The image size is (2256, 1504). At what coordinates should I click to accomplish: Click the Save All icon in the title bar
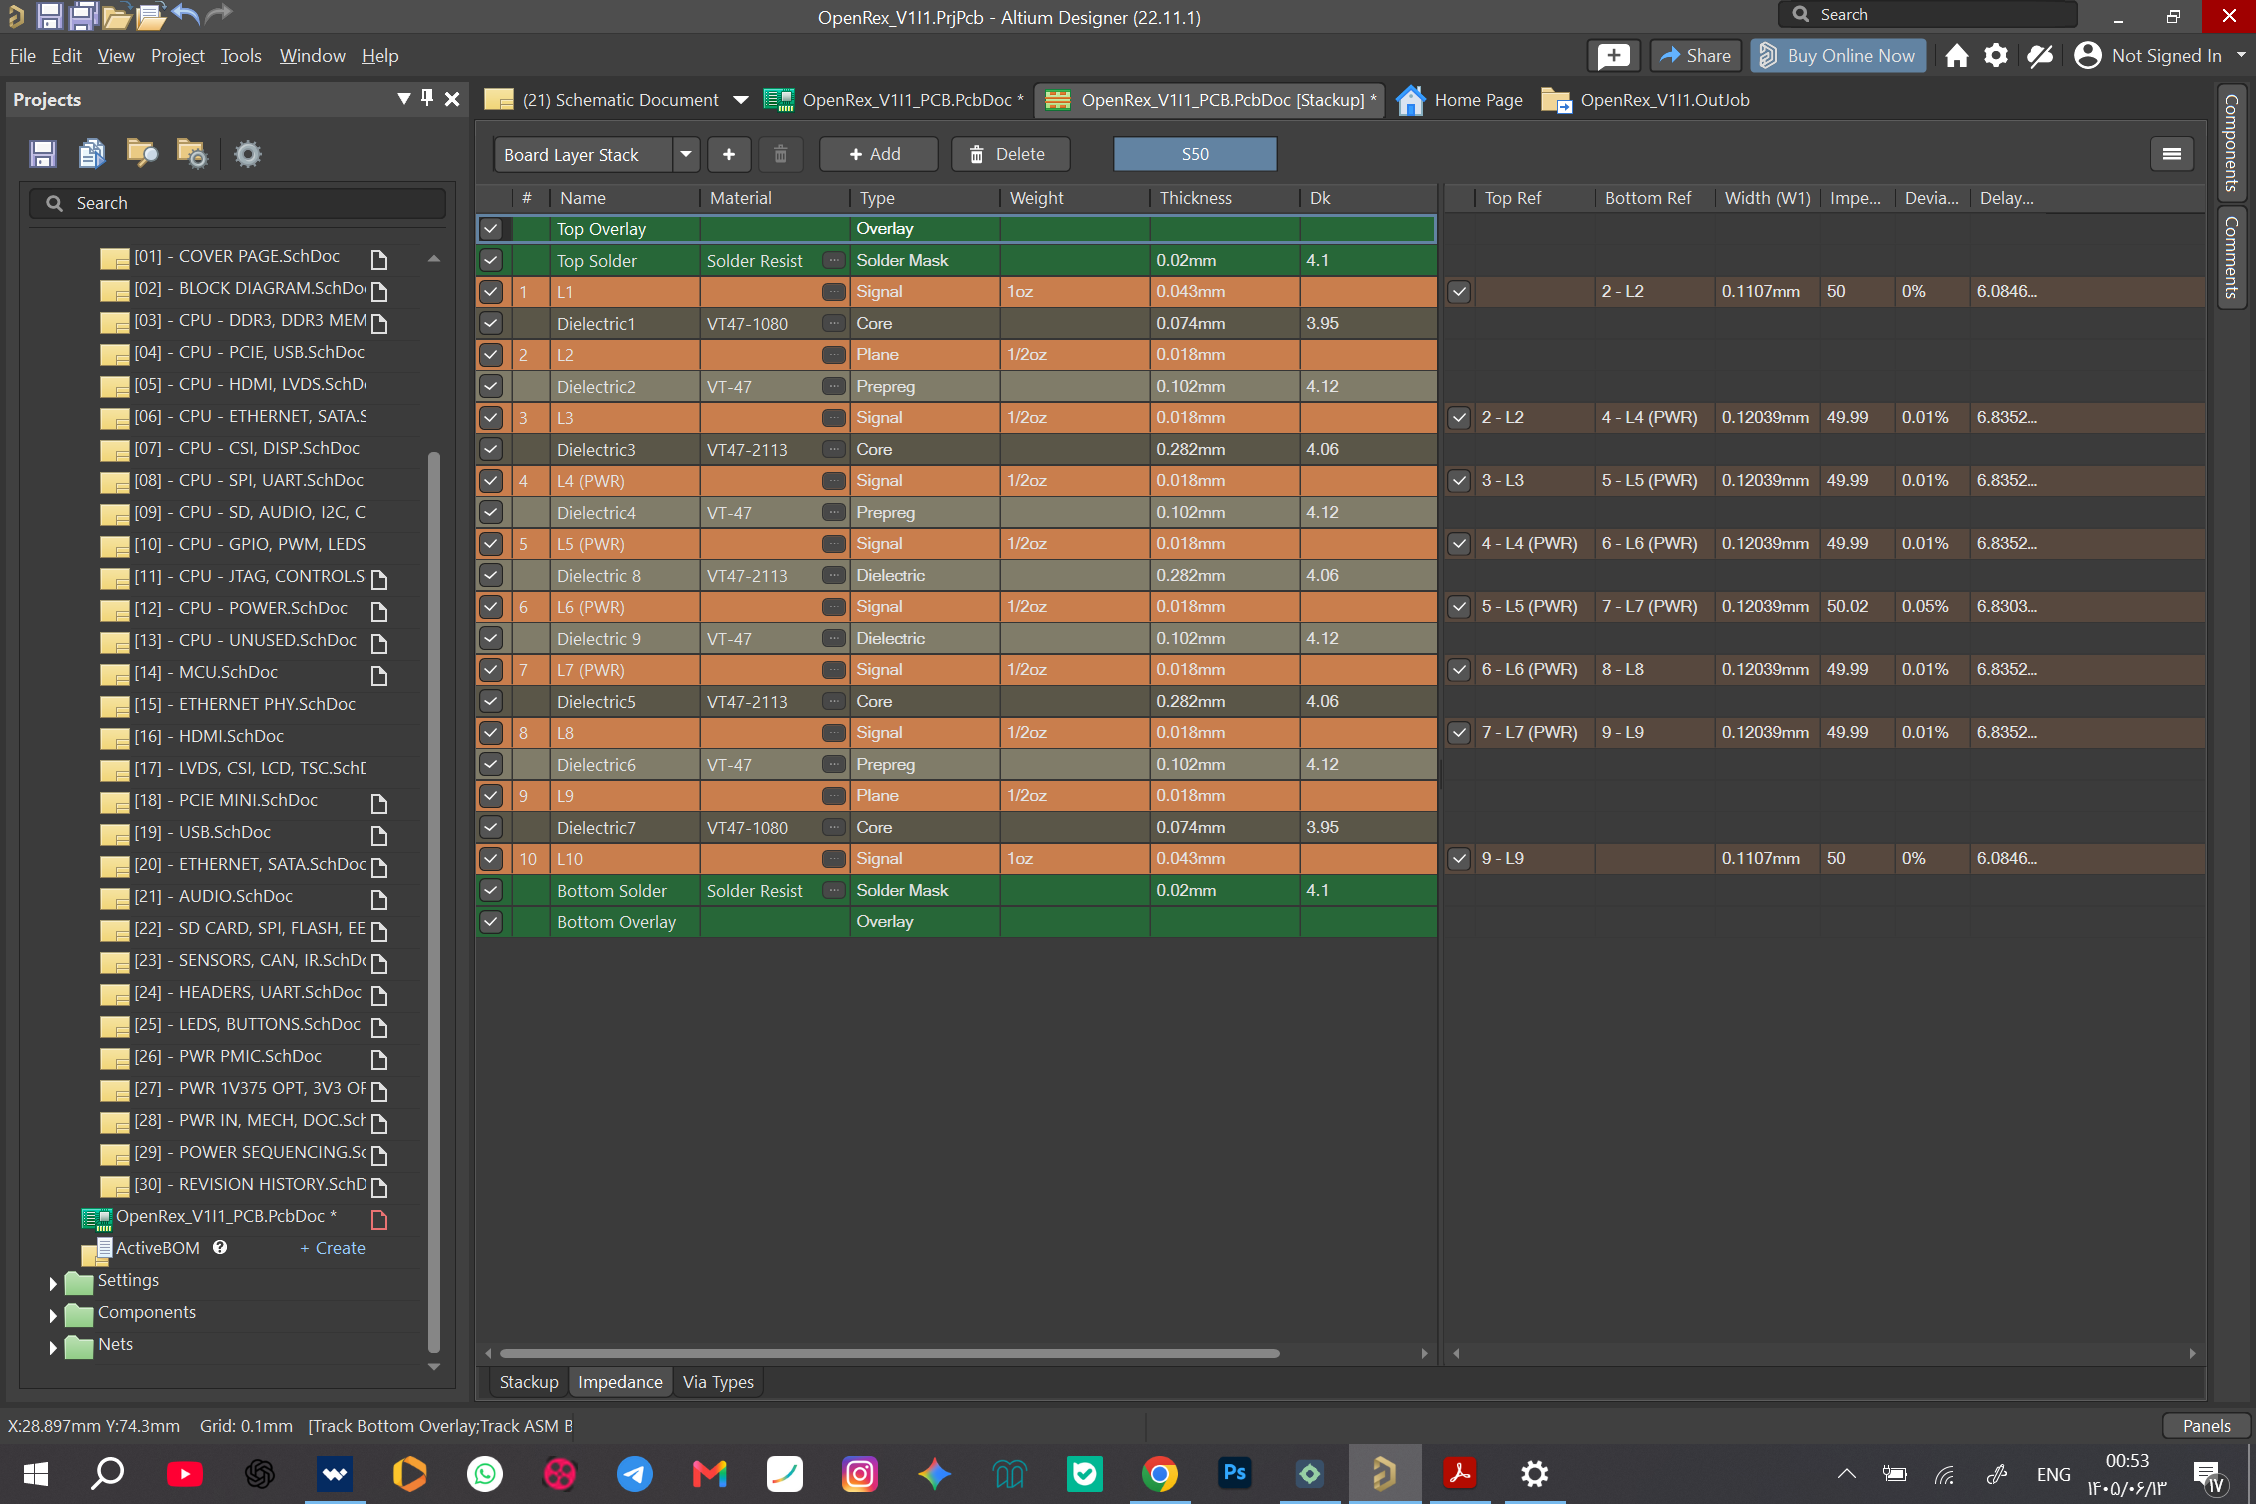[x=83, y=15]
